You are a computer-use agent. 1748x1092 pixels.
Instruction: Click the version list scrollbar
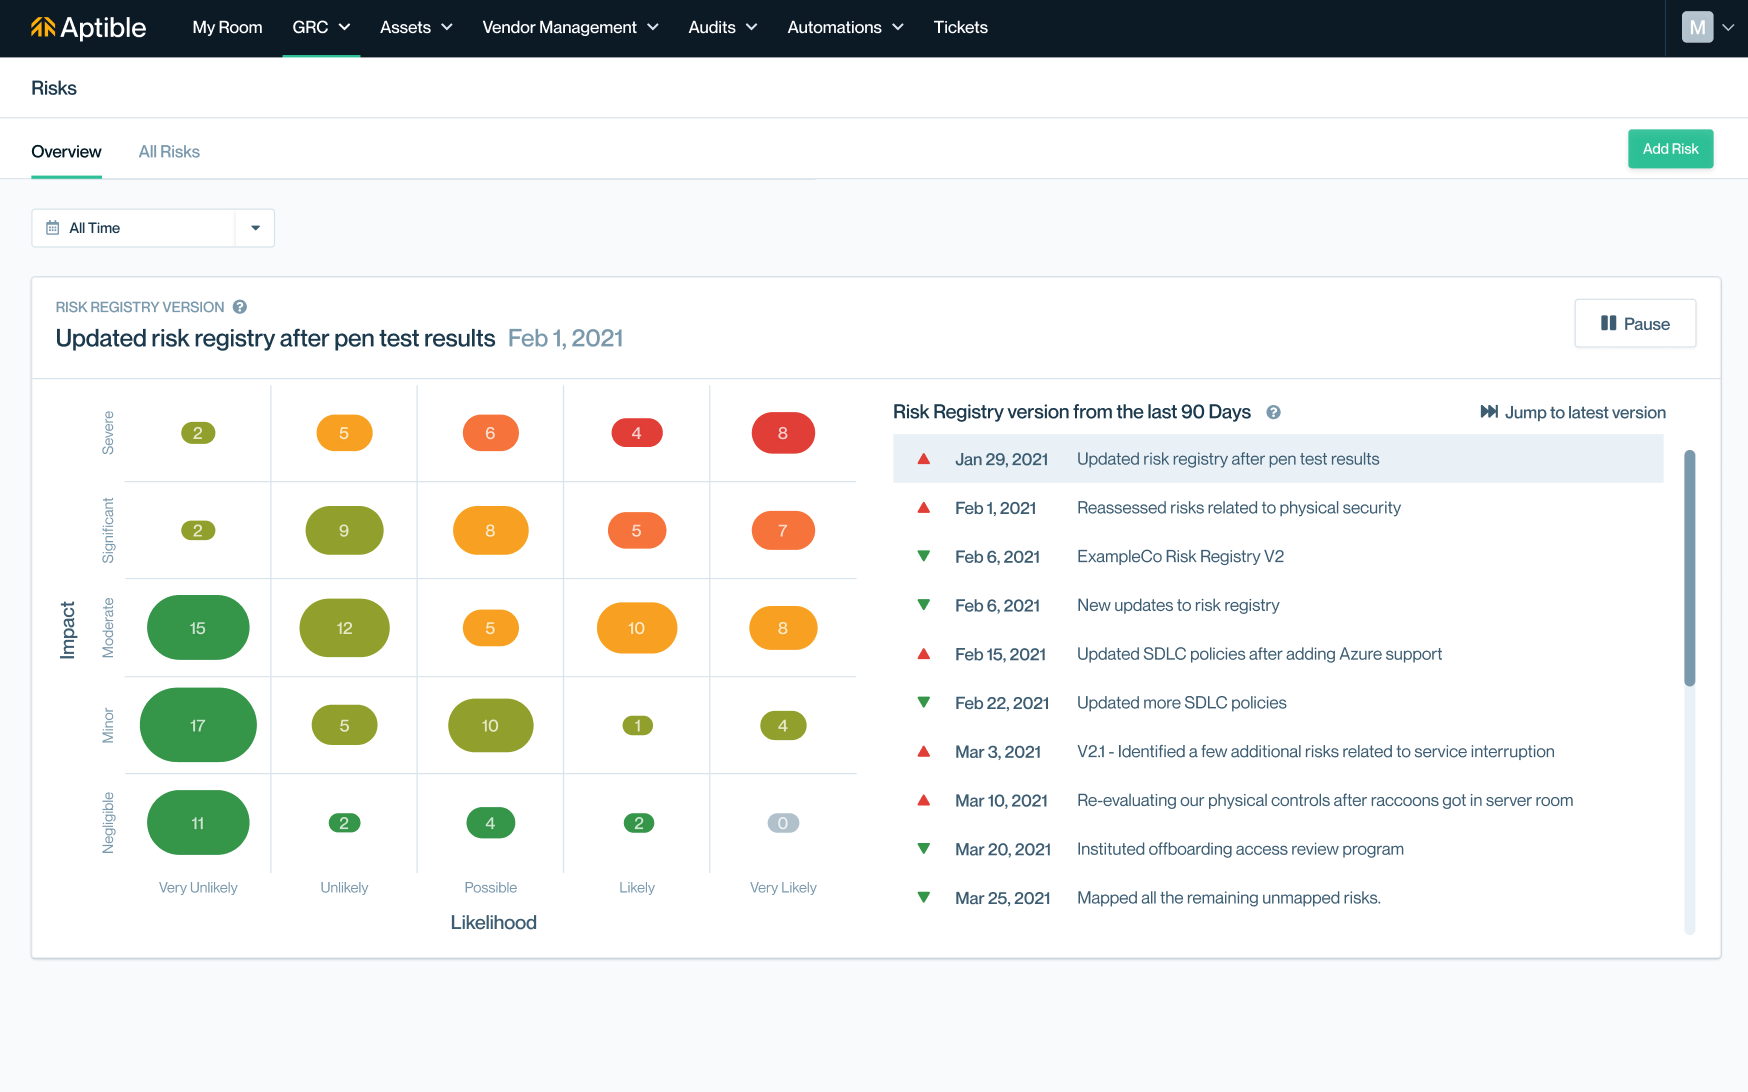click(1689, 568)
